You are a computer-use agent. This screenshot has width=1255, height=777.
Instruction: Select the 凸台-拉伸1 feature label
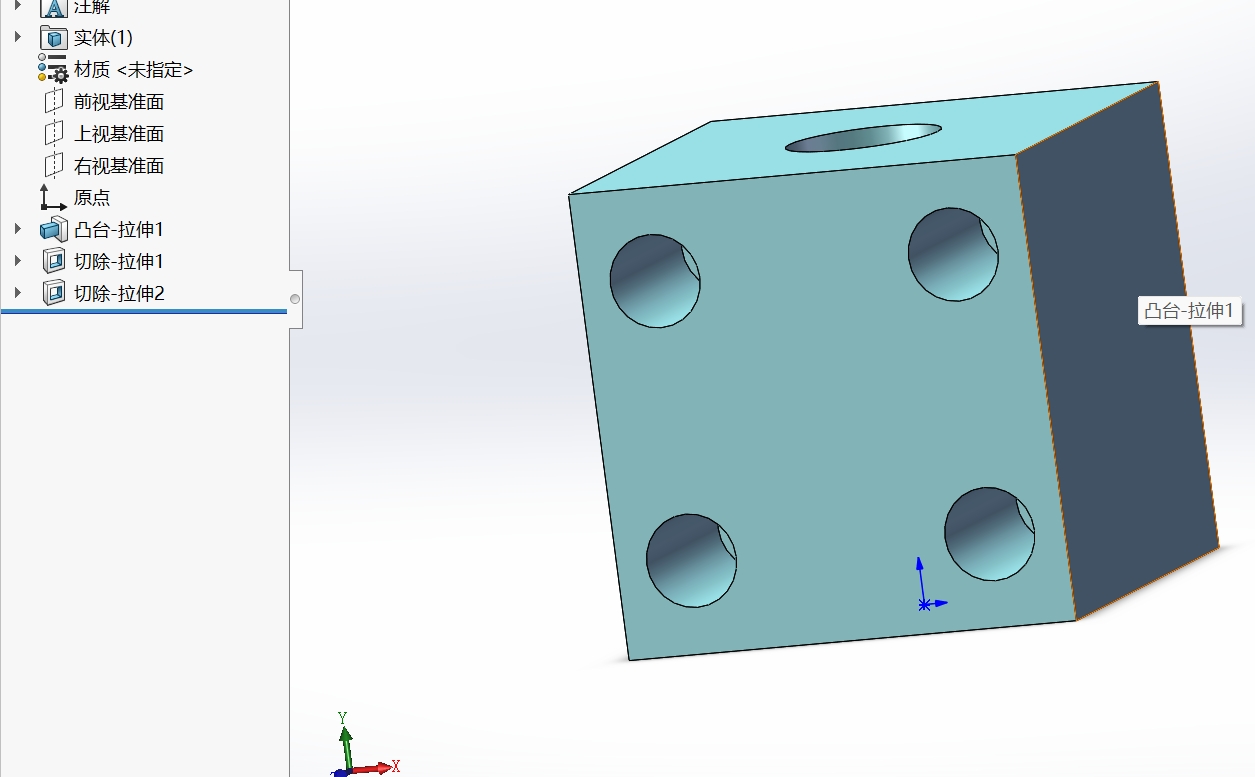(x=119, y=230)
